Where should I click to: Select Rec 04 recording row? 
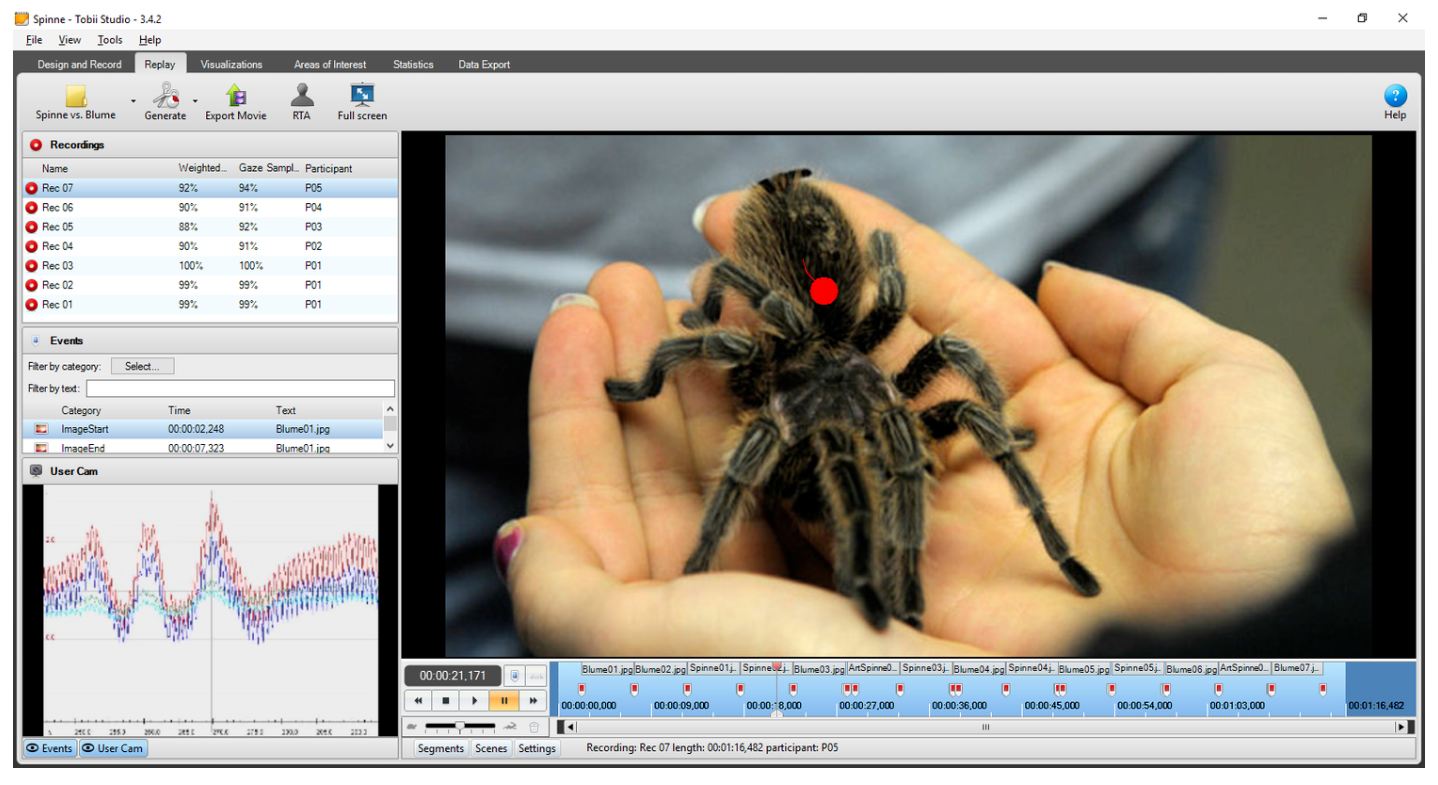[x=210, y=246]
